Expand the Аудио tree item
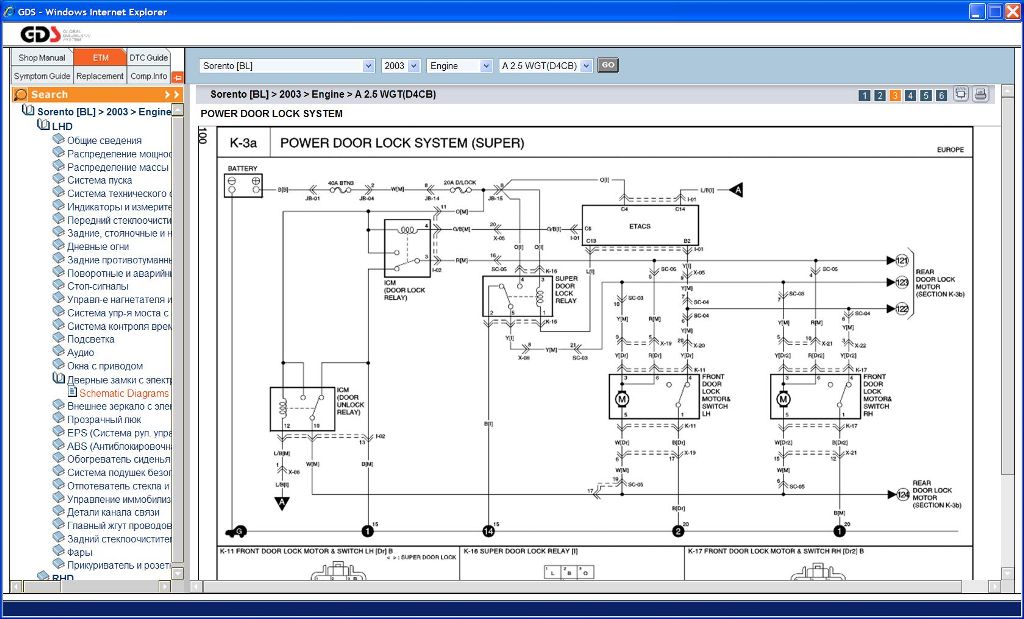The height and width of the screenshot is (619, 1024). coord(80,352)
